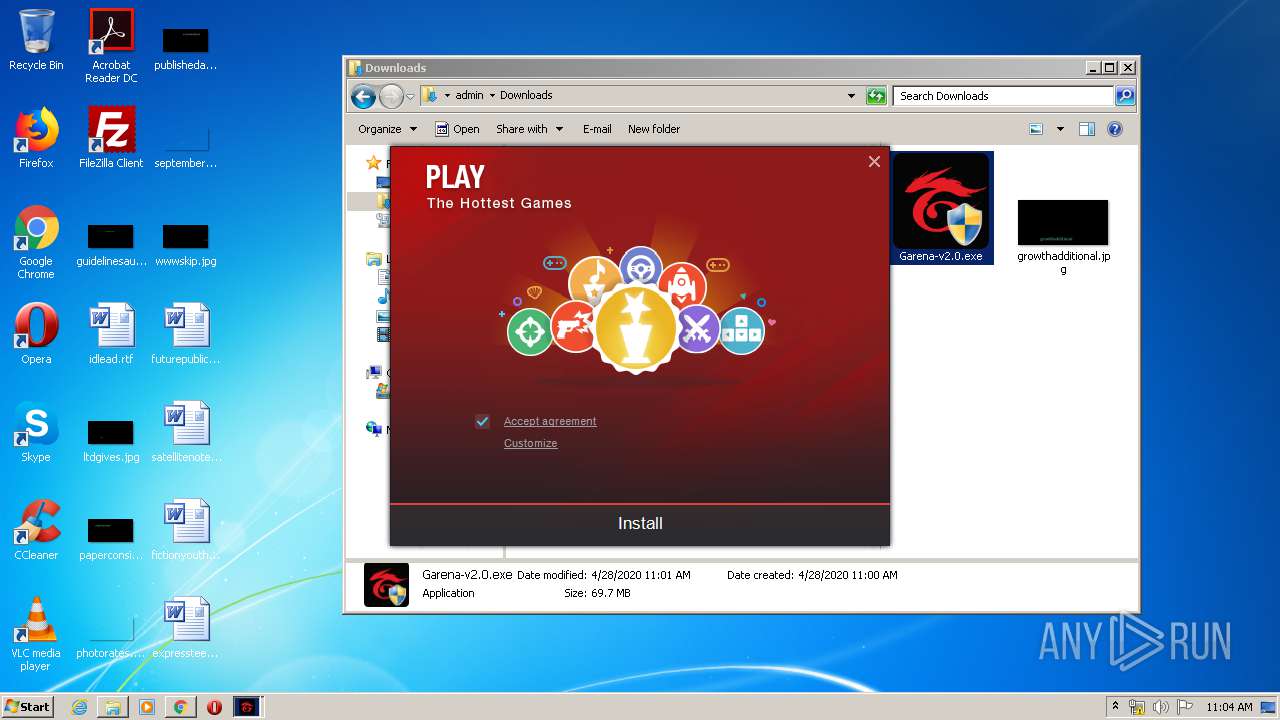The height and width of the screenshot is (720, 1280).
Task: Open the volume control in system tray
Action: pyautogui.click(x=1161, y=707)
